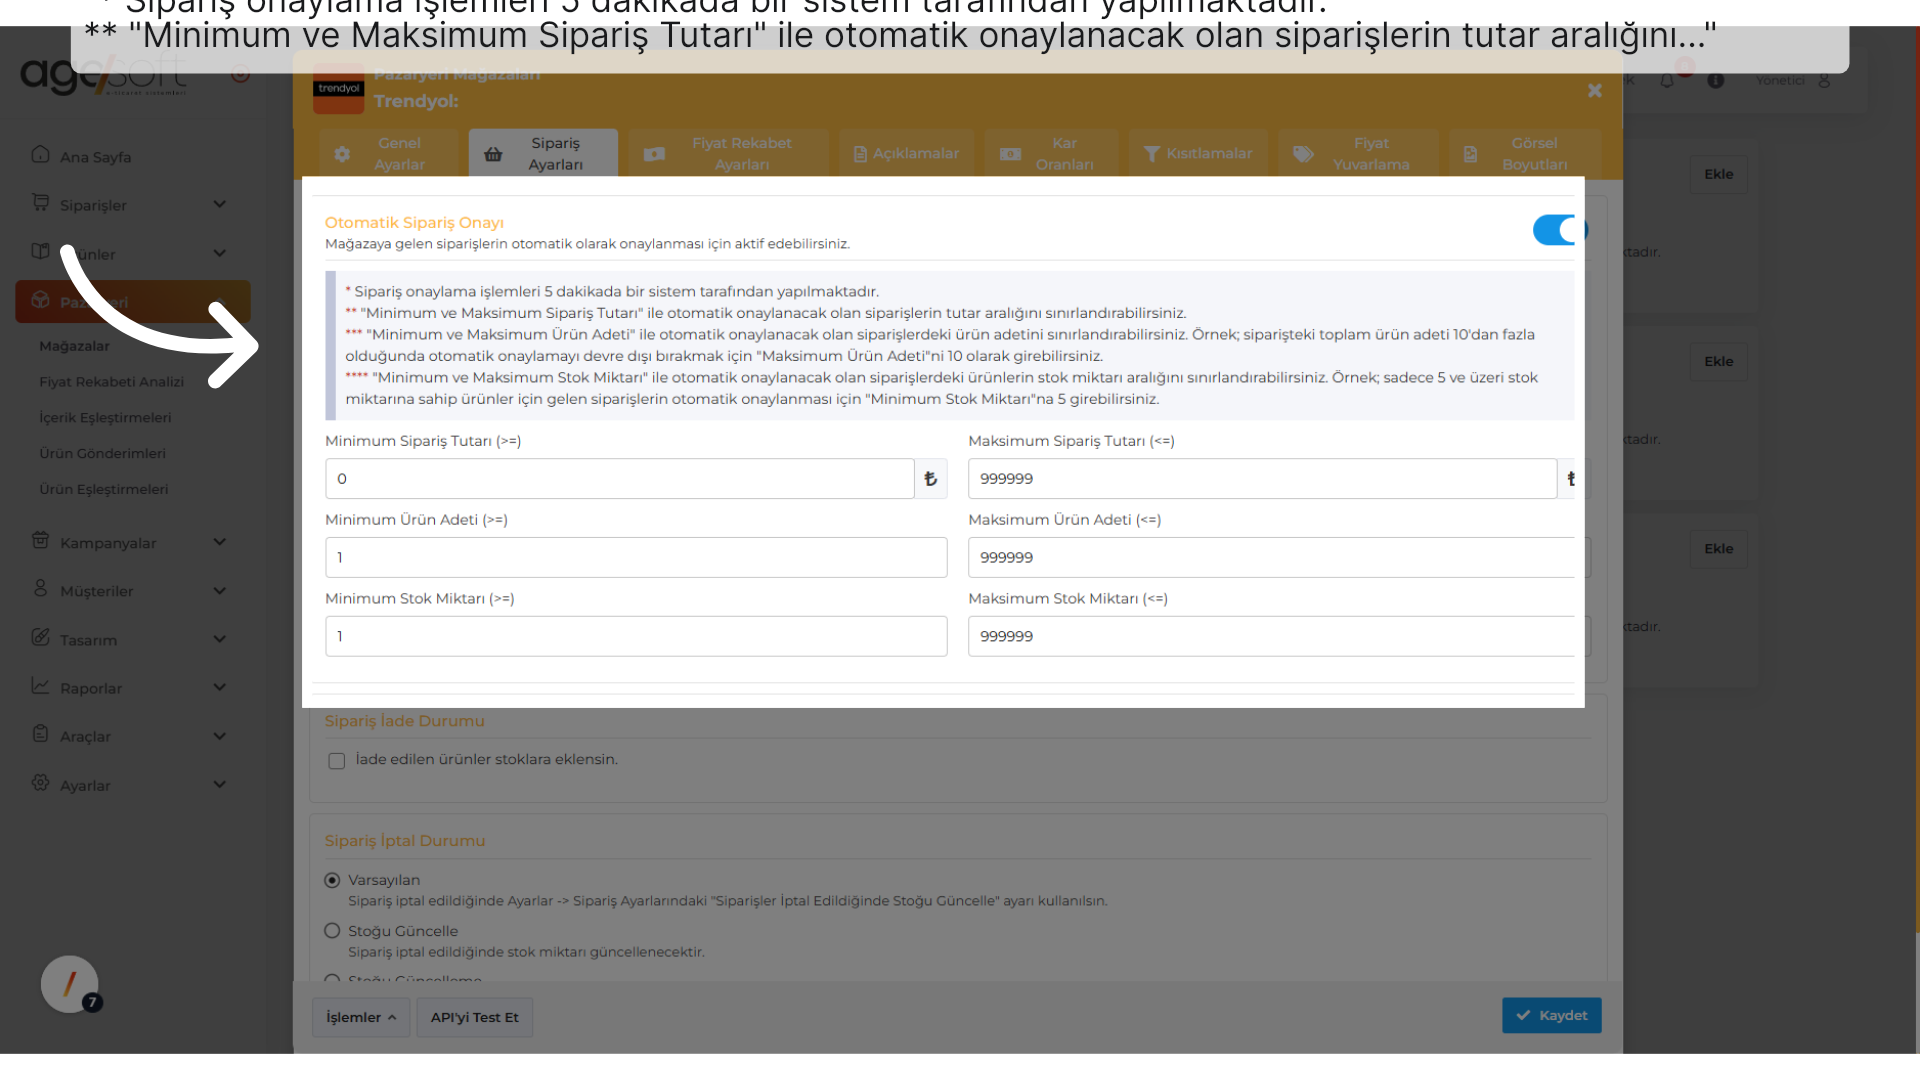
Task: Click the Tasarım edit icon in sidebar
Action: 40,637
